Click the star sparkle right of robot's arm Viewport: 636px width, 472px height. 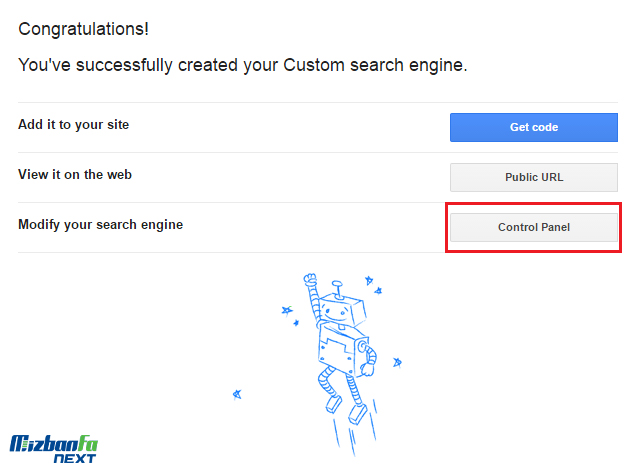click(x=398, y=360)
